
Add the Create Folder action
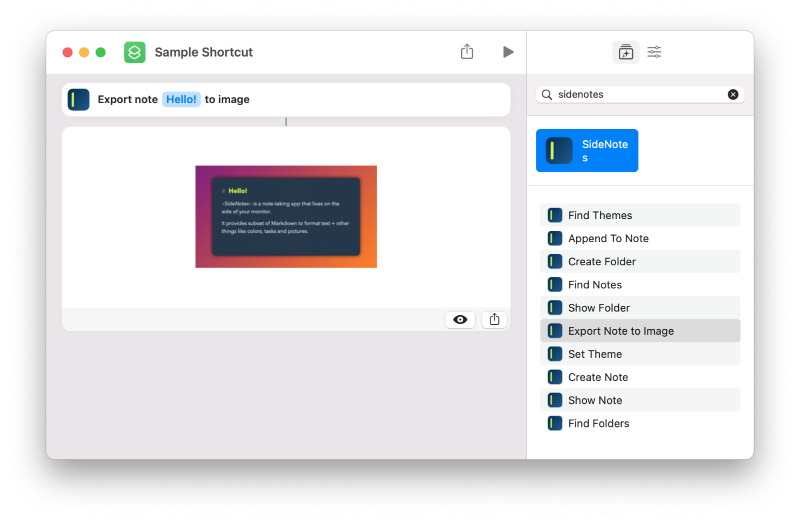(x=640, y=261)
